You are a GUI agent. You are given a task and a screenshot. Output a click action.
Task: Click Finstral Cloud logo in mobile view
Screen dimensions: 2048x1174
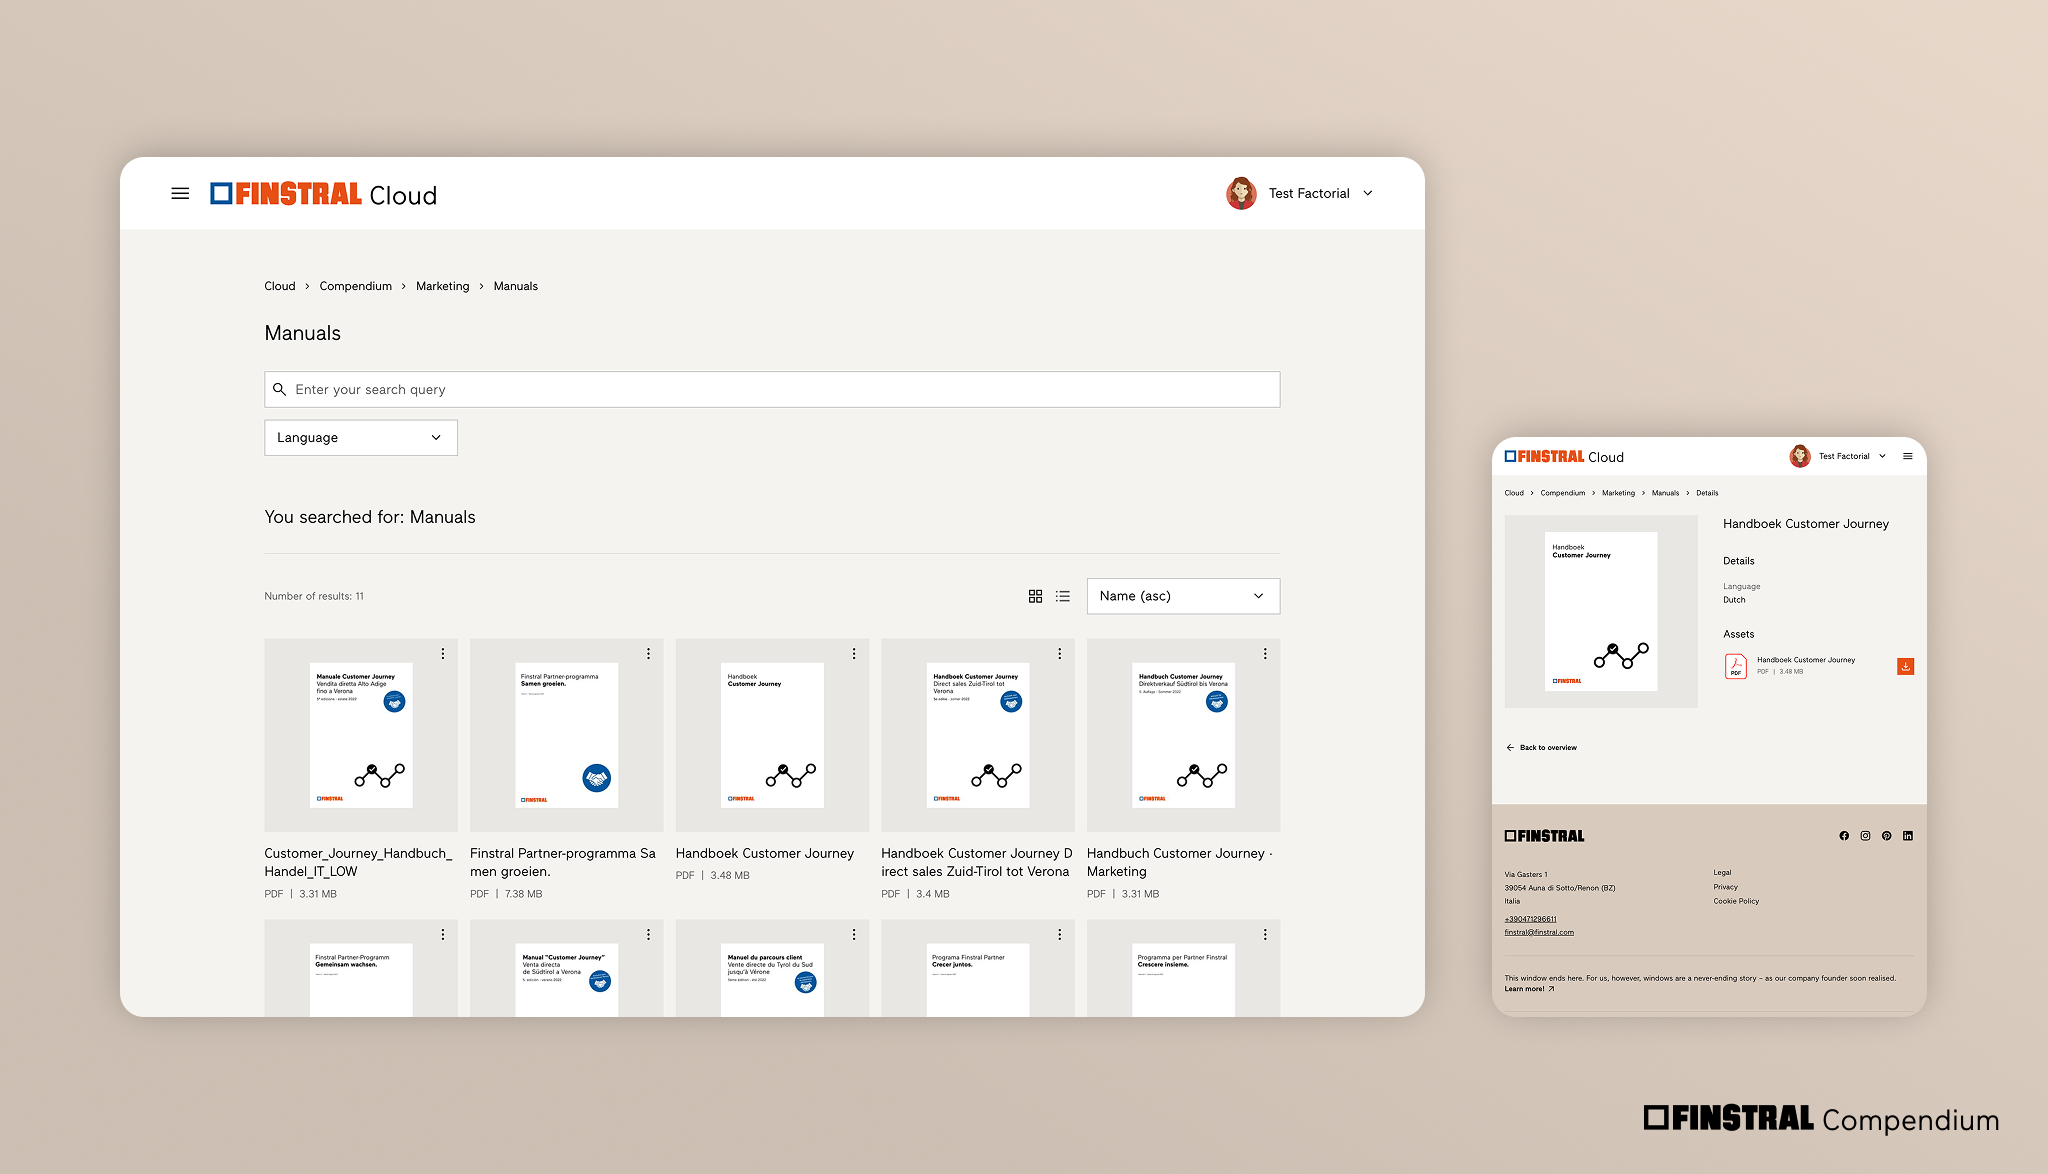pyautogui.click(x=1564, y=456)
